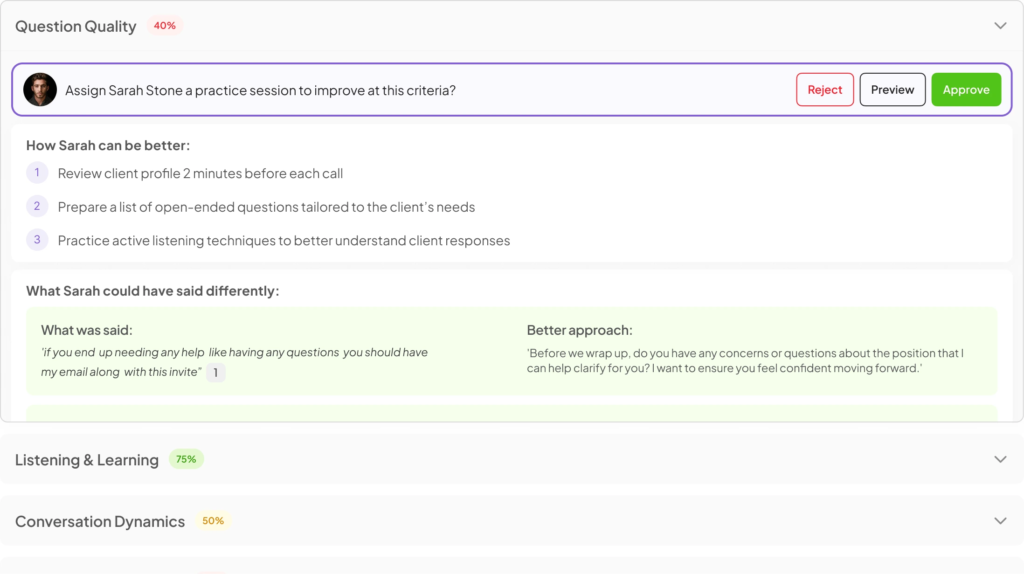Screen dimensions: 1024x574
Task: Click Sarah Stone's avatar photo
Action: point(40,89)
